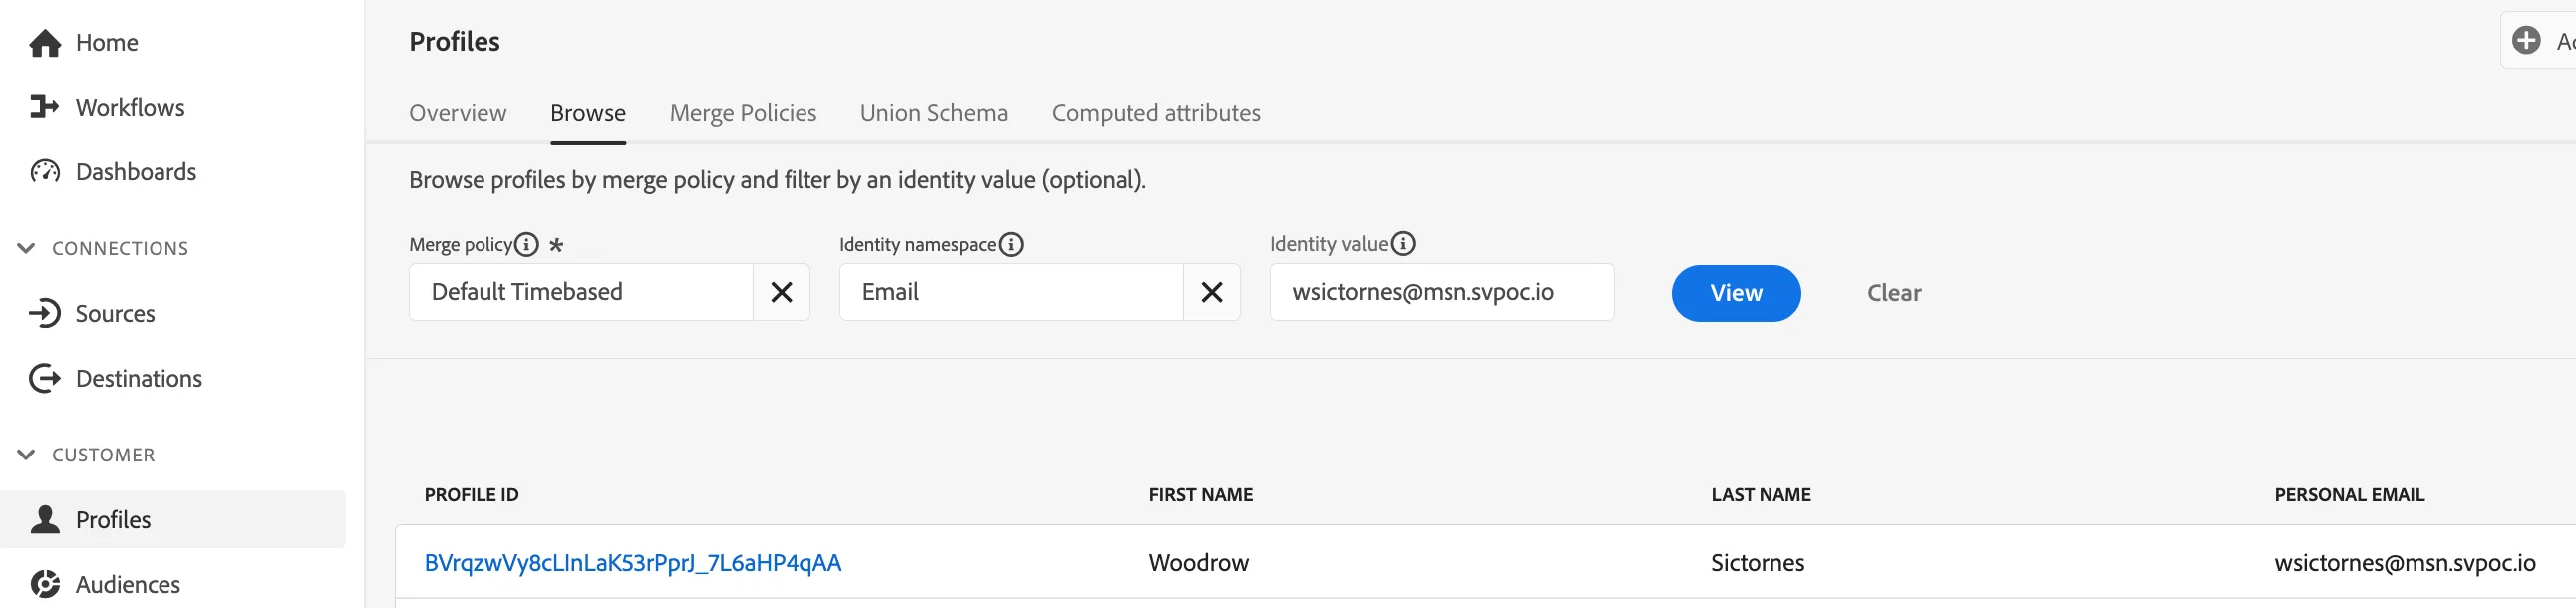Click the Dashboards gauge icon
Viewport: 2576px width, 608px height.
(45, 172)
